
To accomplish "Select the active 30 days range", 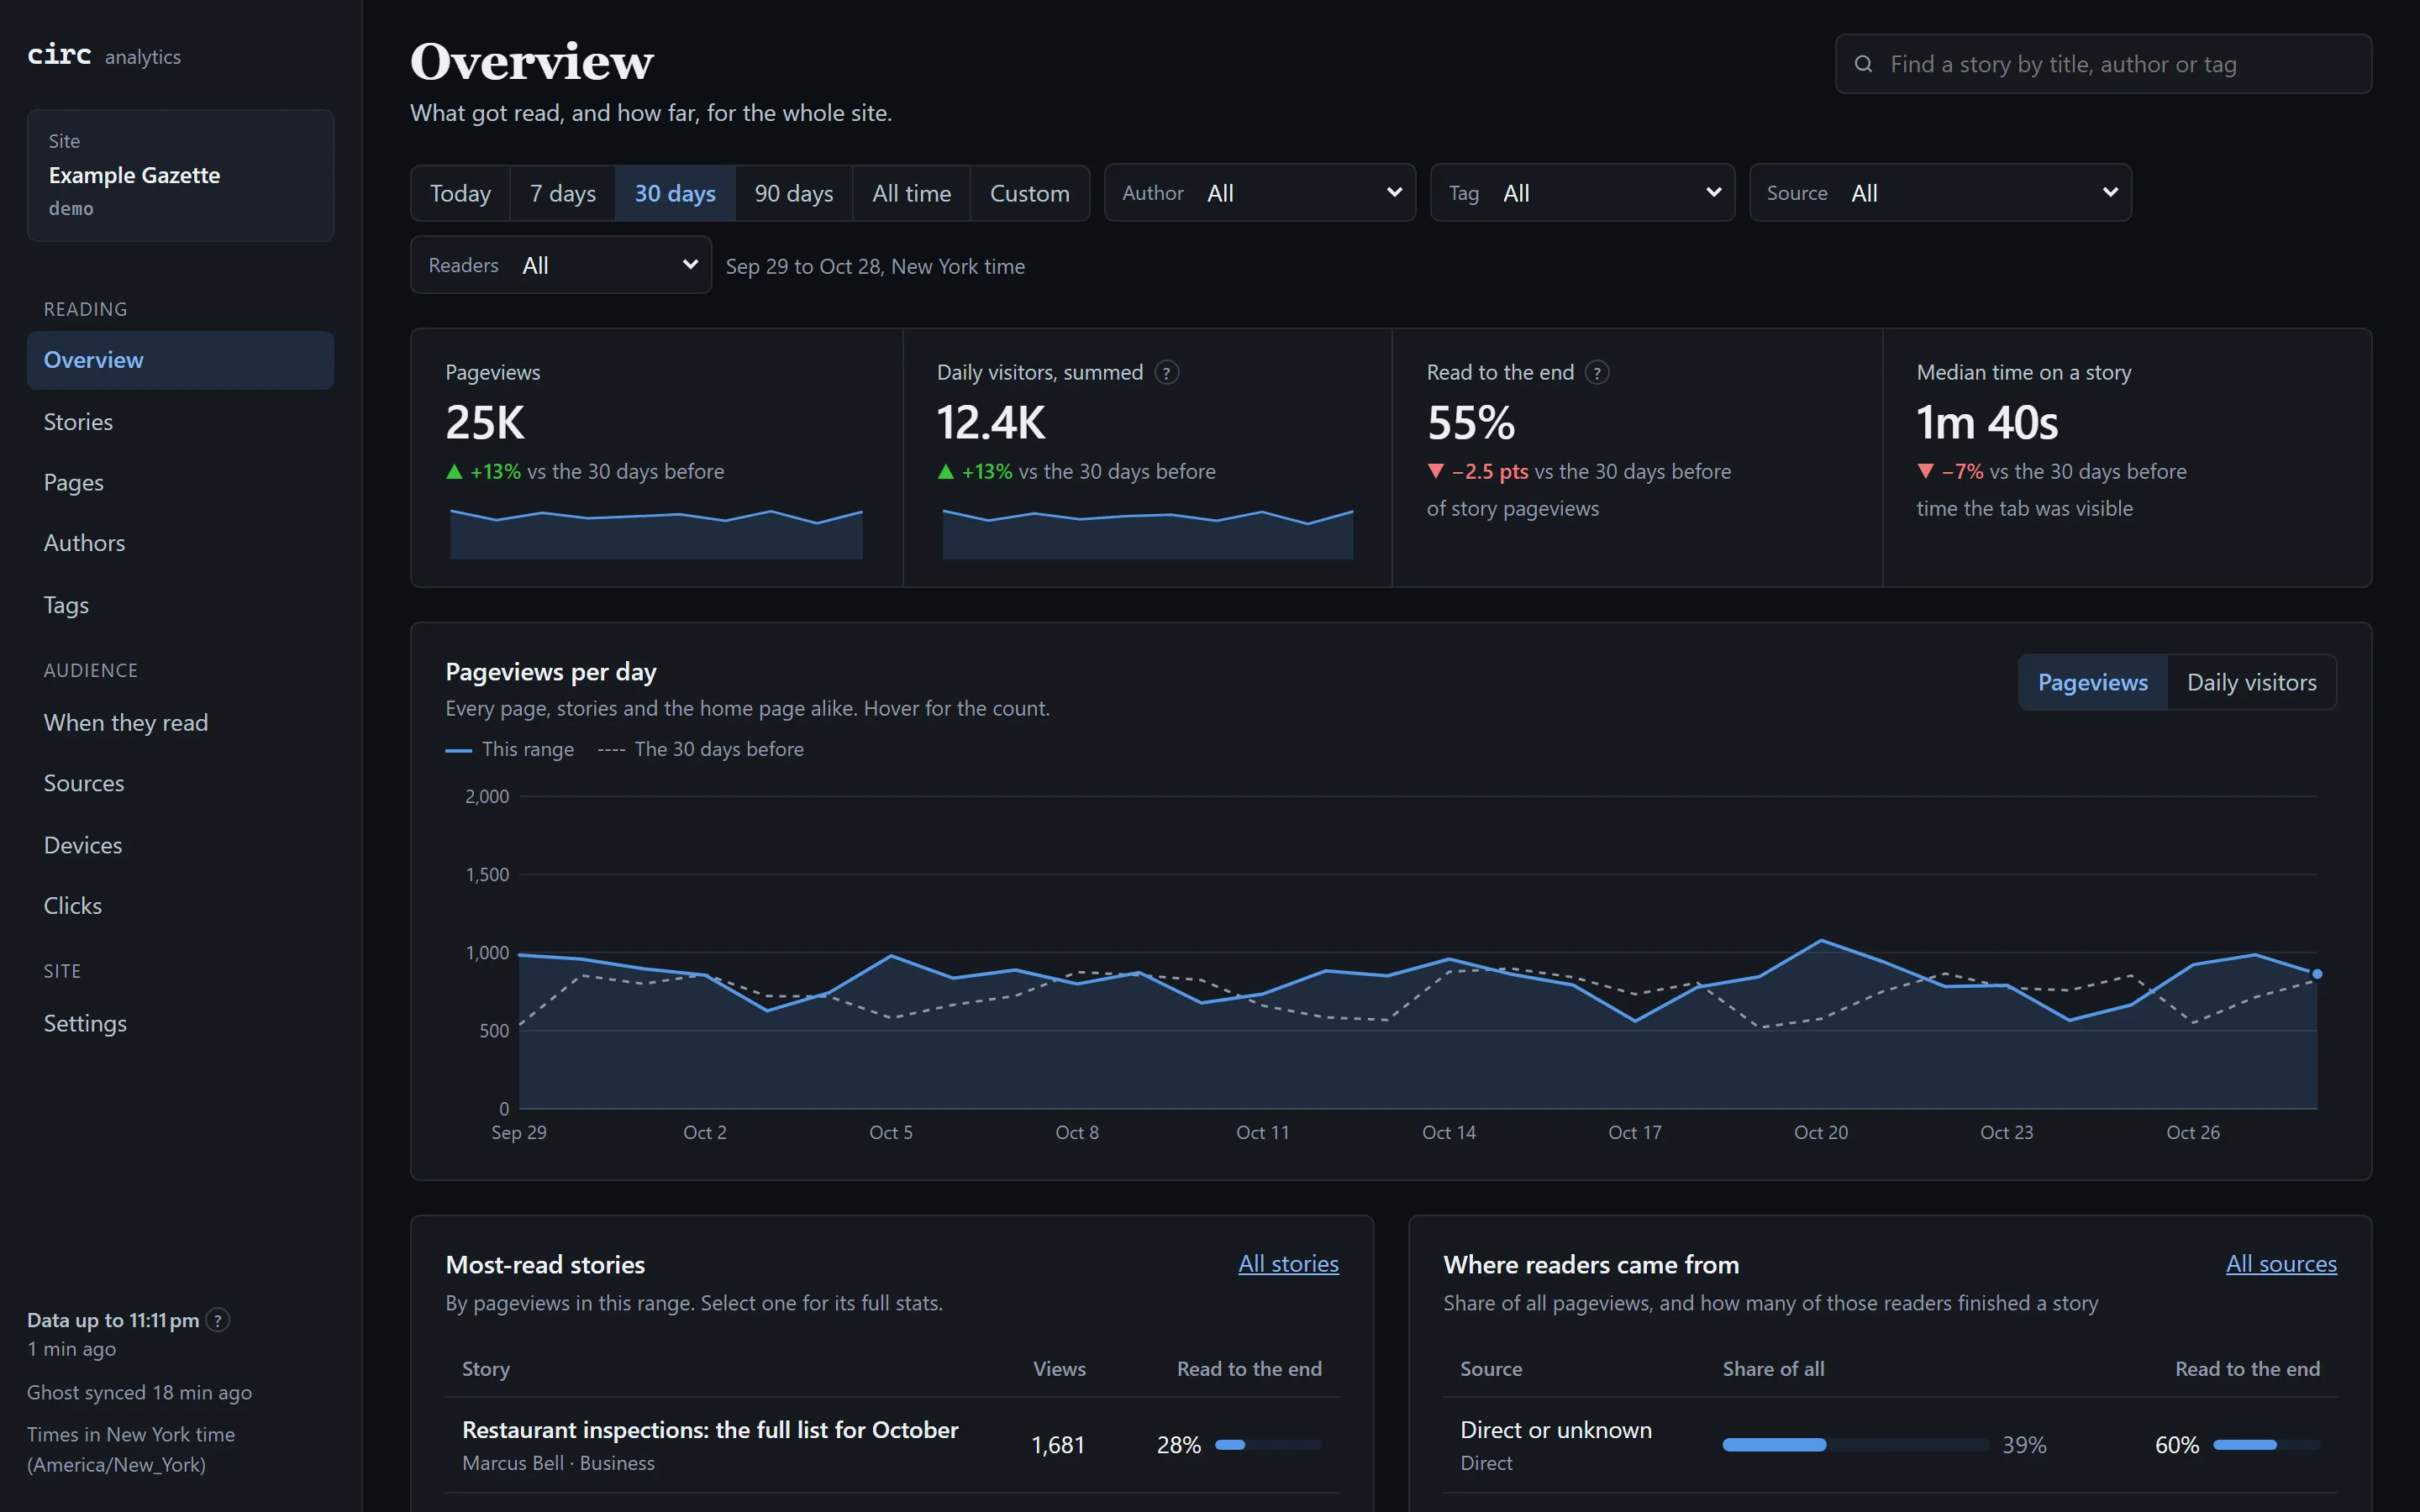I will point(675,193).
